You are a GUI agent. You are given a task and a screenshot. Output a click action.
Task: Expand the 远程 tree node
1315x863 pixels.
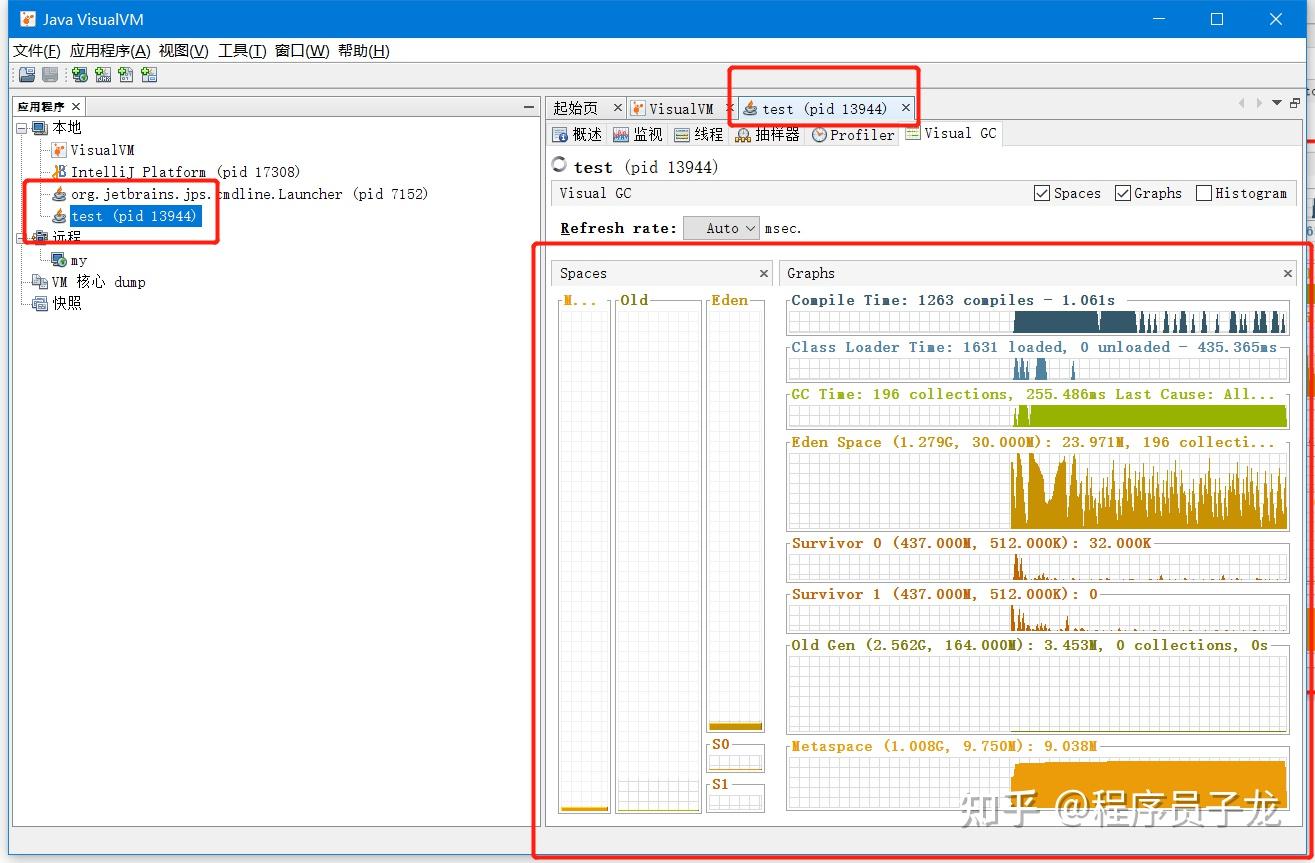pos(21,237)
